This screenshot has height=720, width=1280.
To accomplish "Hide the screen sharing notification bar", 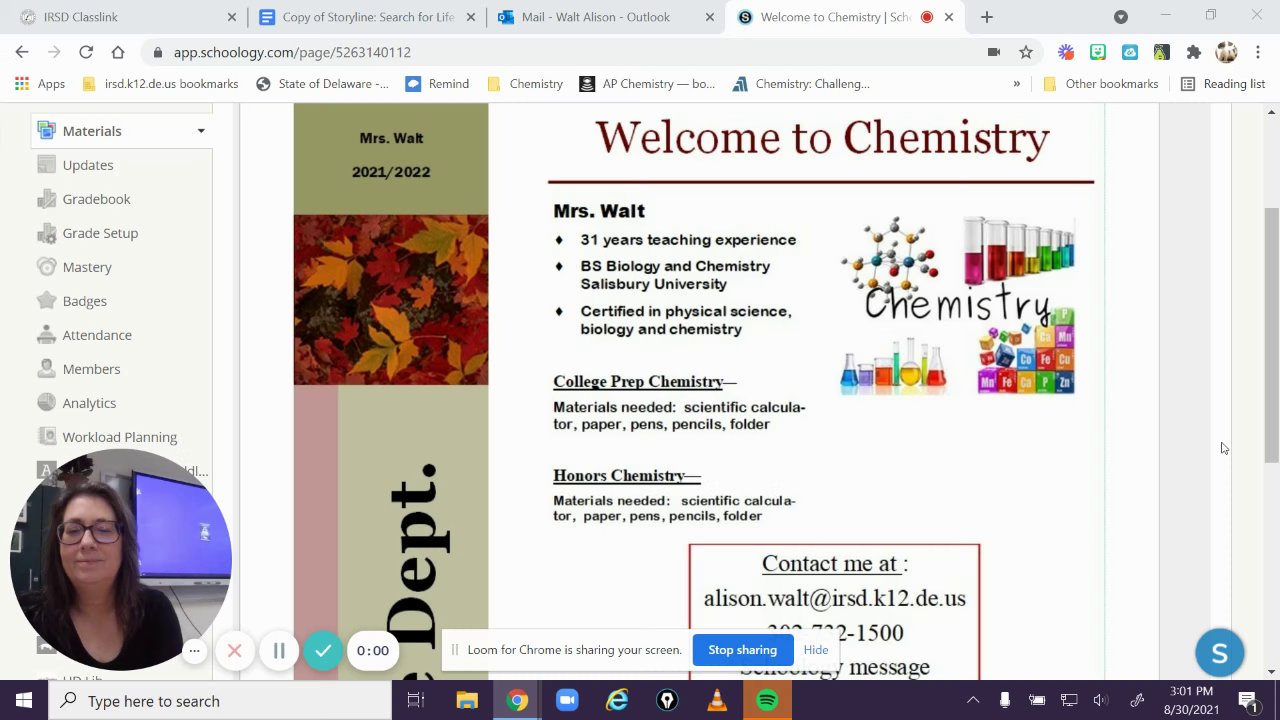I will pos(815,650).
